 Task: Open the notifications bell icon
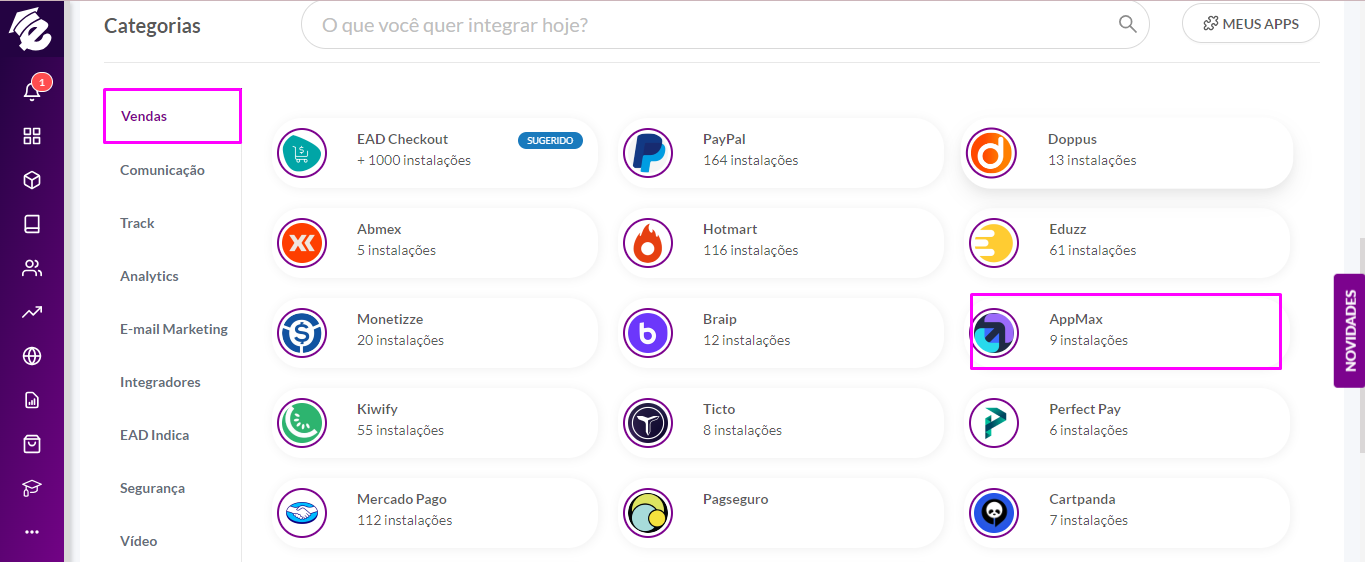(x=32, y=91)
